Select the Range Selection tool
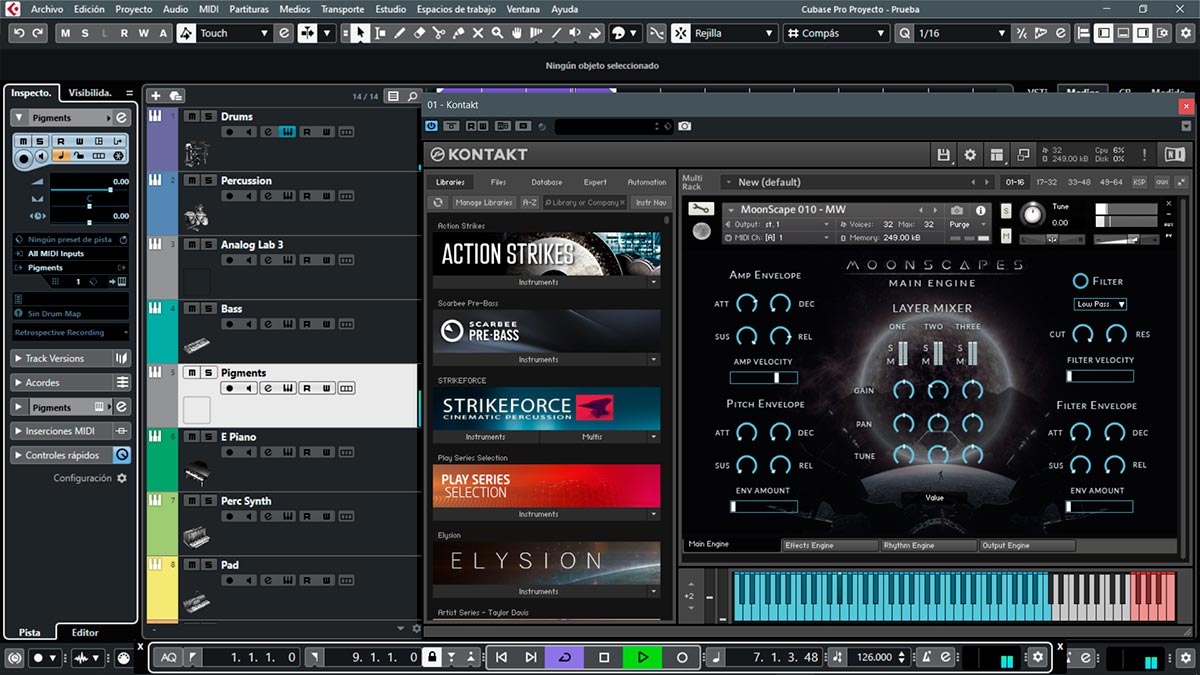Image resolution: width=1200 pixels, height=675 pixels. pos(380,33)
